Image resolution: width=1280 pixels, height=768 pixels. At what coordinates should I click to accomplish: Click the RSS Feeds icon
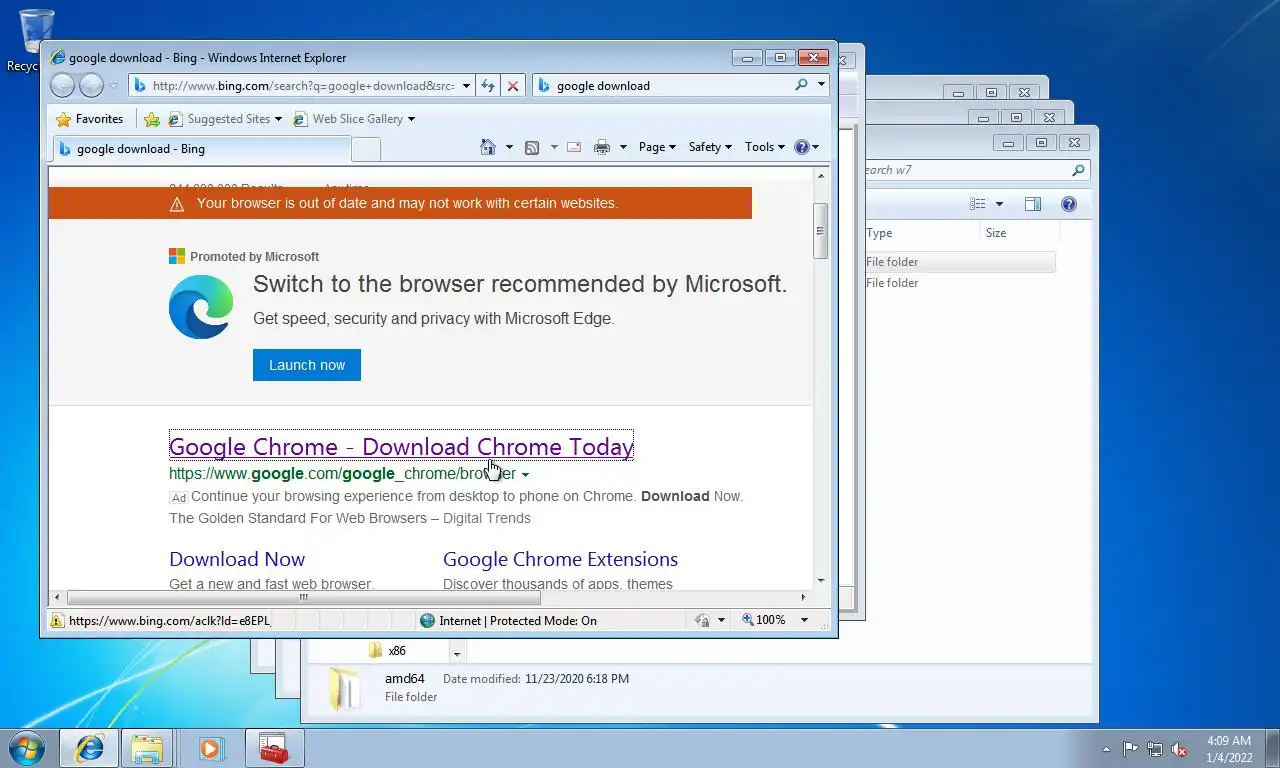point(532,147)
